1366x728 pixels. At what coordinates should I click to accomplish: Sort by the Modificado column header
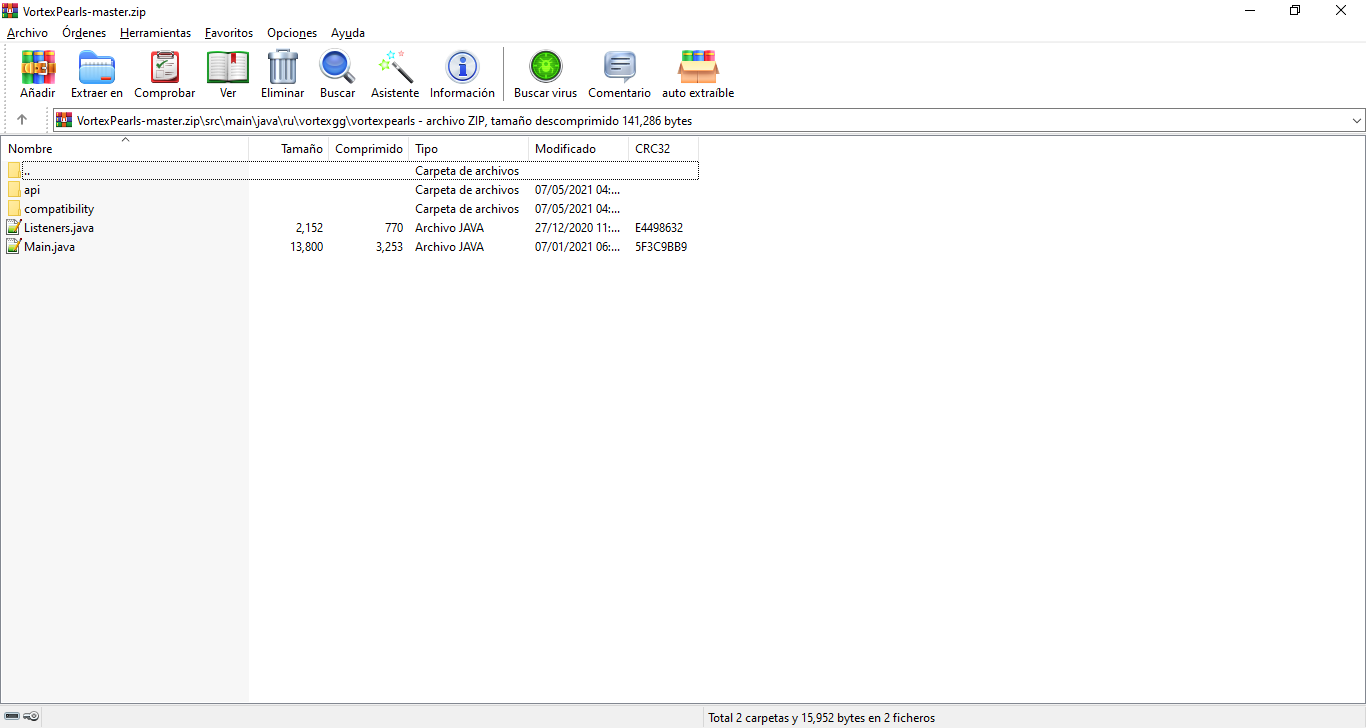point(578,149)
